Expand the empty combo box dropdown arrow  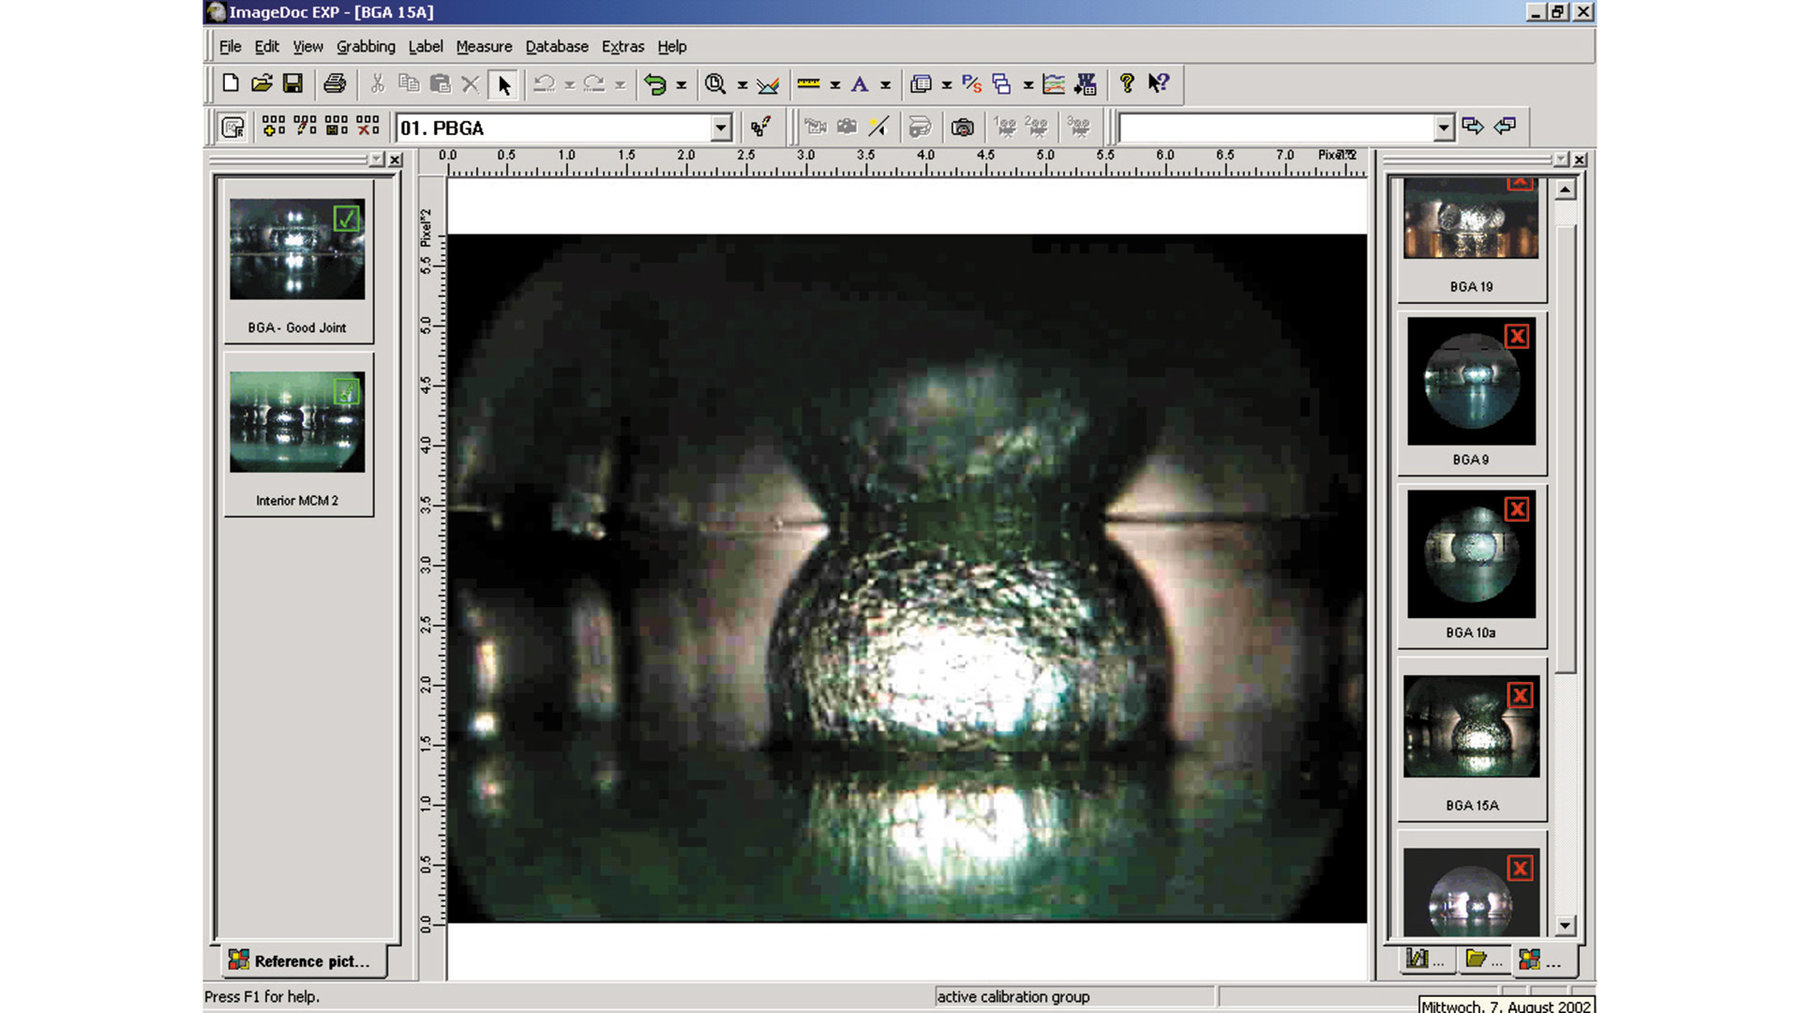pos(1442,128)
